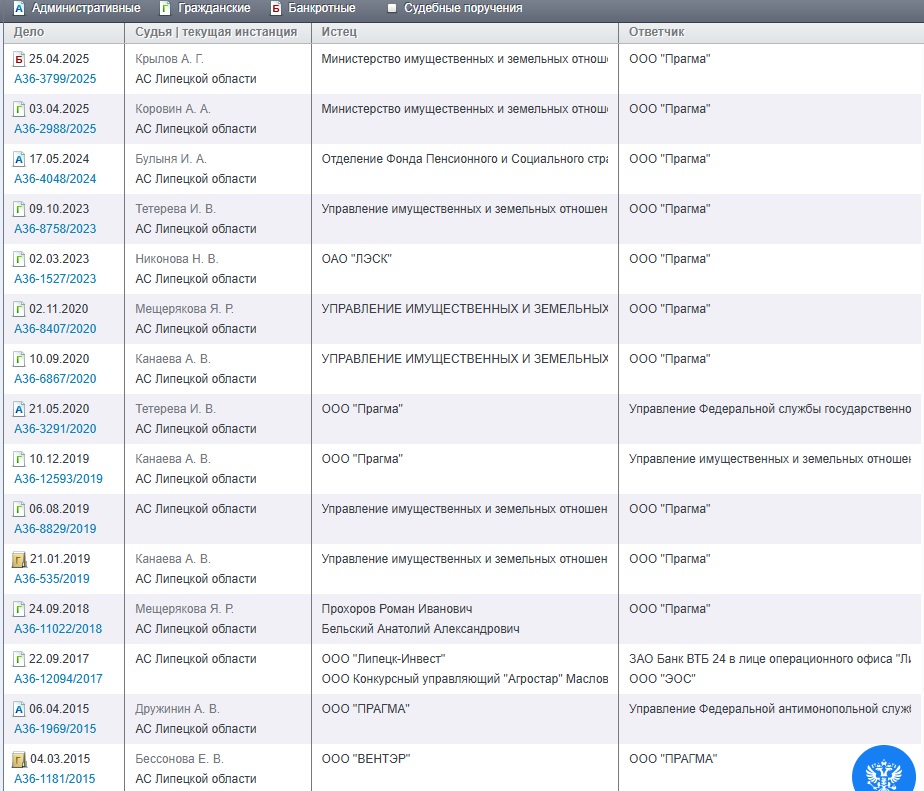Open case link А36-8758/2023
Image resolution: width=924 pixels, height=791 pixels.
click(x=55, y=229)
